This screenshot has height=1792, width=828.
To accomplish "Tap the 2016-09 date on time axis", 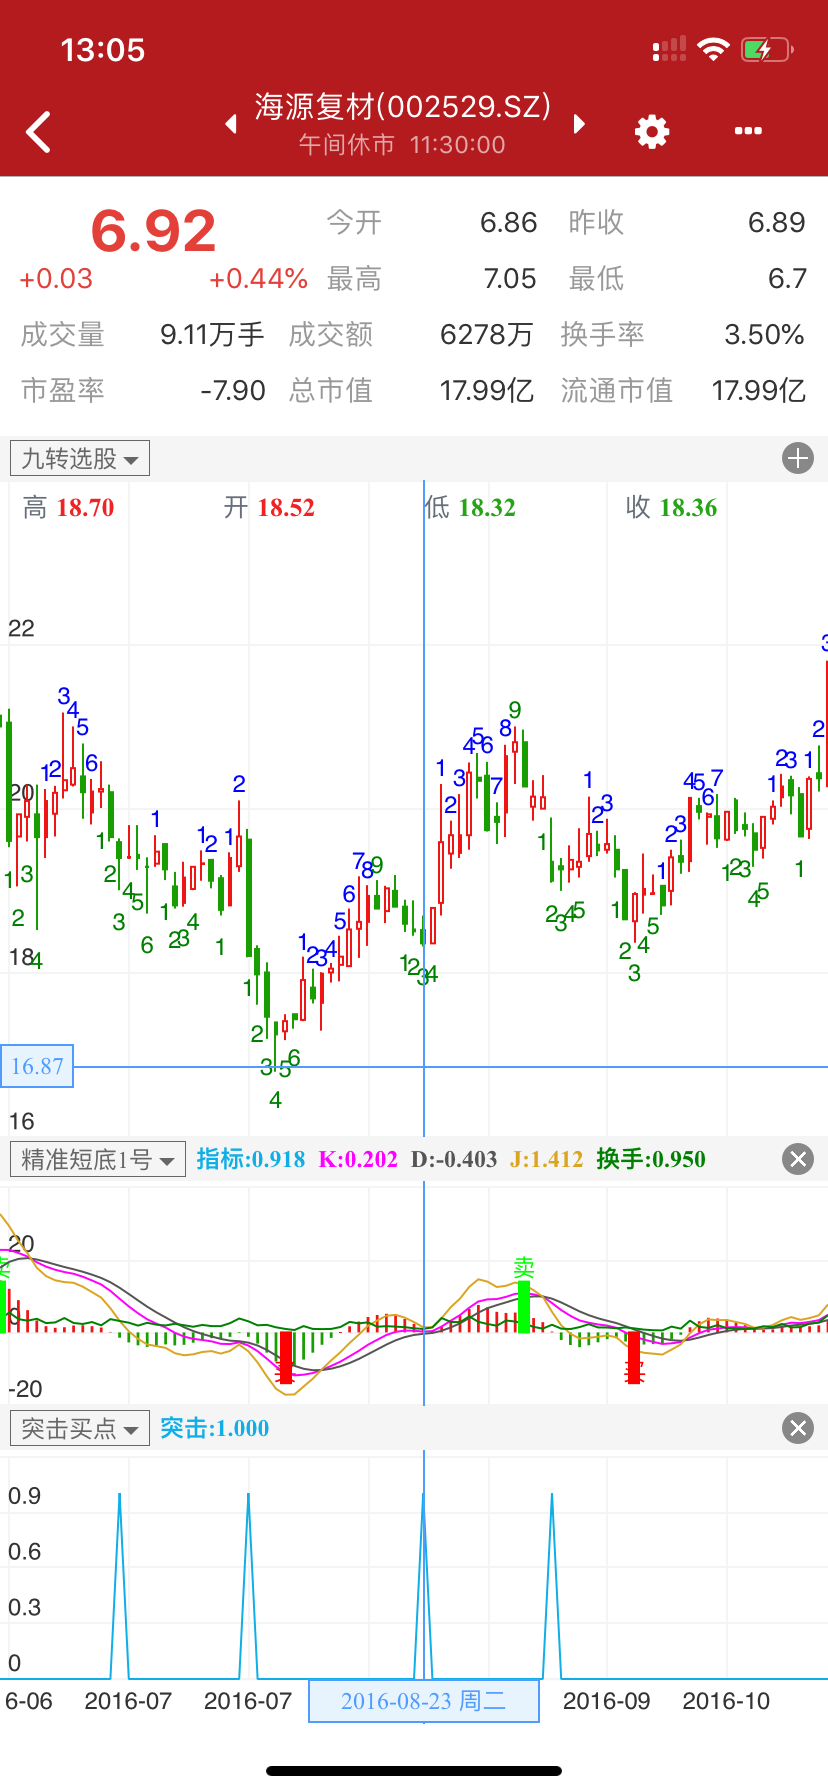I will pyautogui.click(x=606, y=1701).
